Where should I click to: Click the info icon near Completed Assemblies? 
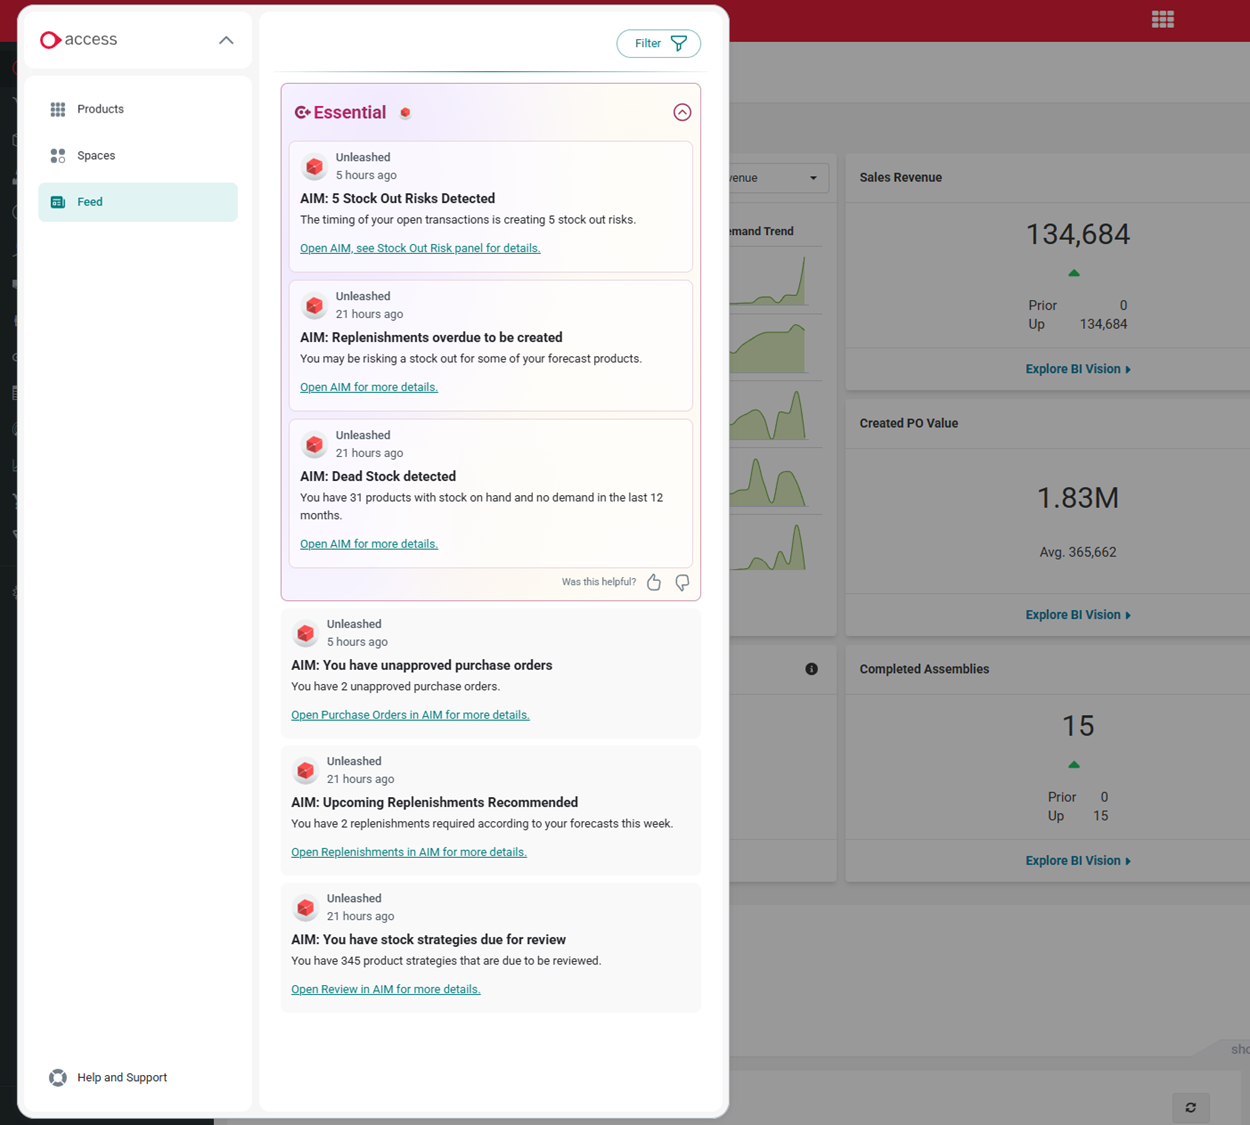coord(812,669)
